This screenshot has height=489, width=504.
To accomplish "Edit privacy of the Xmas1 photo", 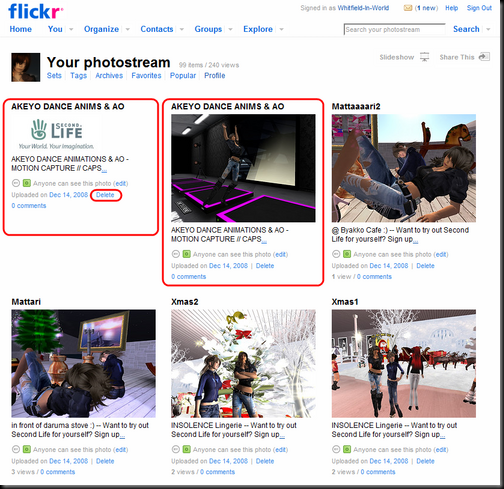I will click(x=441, y=450).
